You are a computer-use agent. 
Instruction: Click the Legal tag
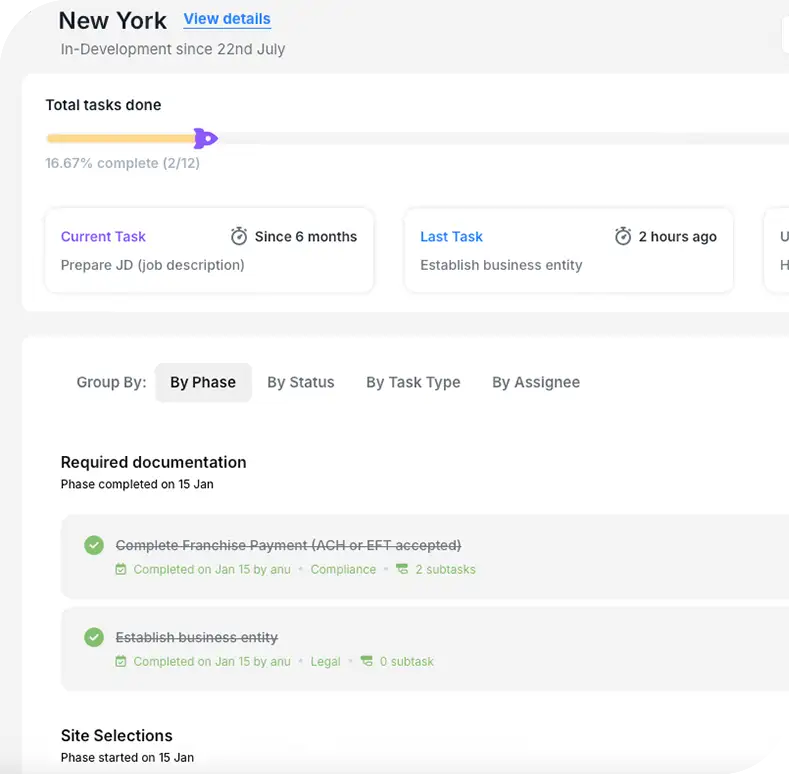(325, 661)
